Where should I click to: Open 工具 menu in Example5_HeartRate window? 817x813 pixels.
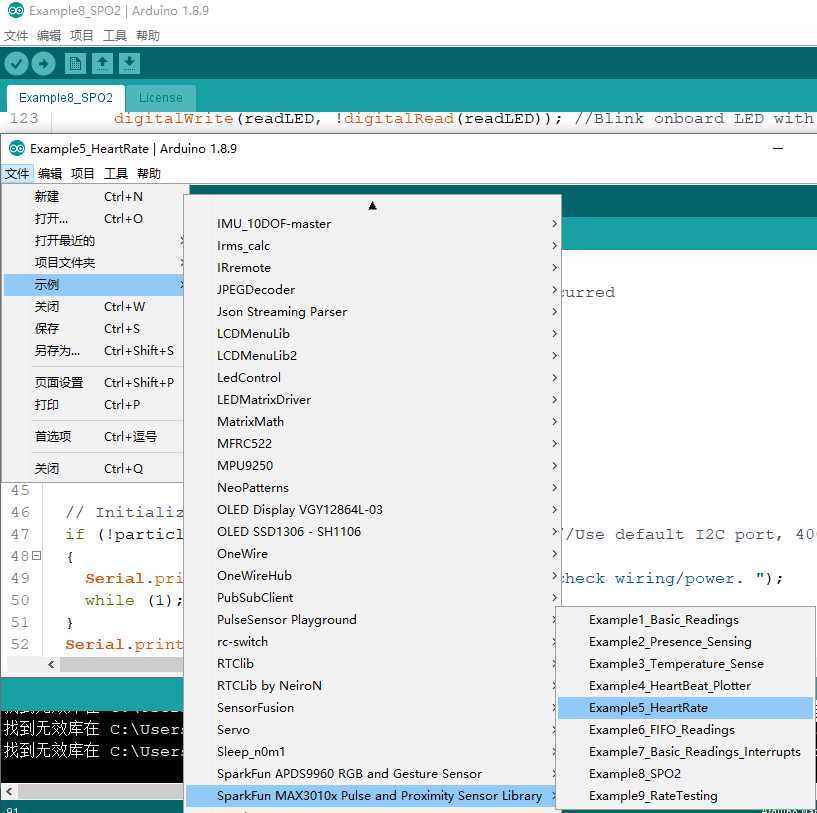pos(115,174)
